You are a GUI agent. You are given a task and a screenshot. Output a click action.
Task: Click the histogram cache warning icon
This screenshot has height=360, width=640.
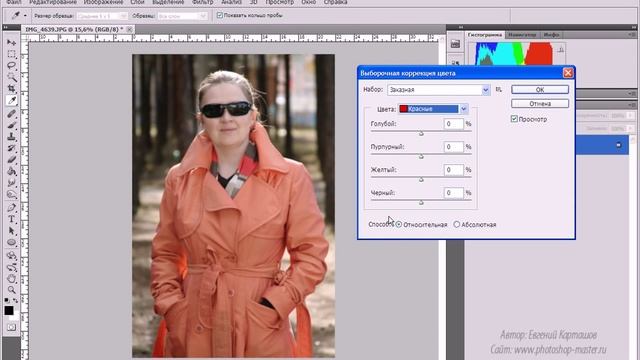(561, 49)
